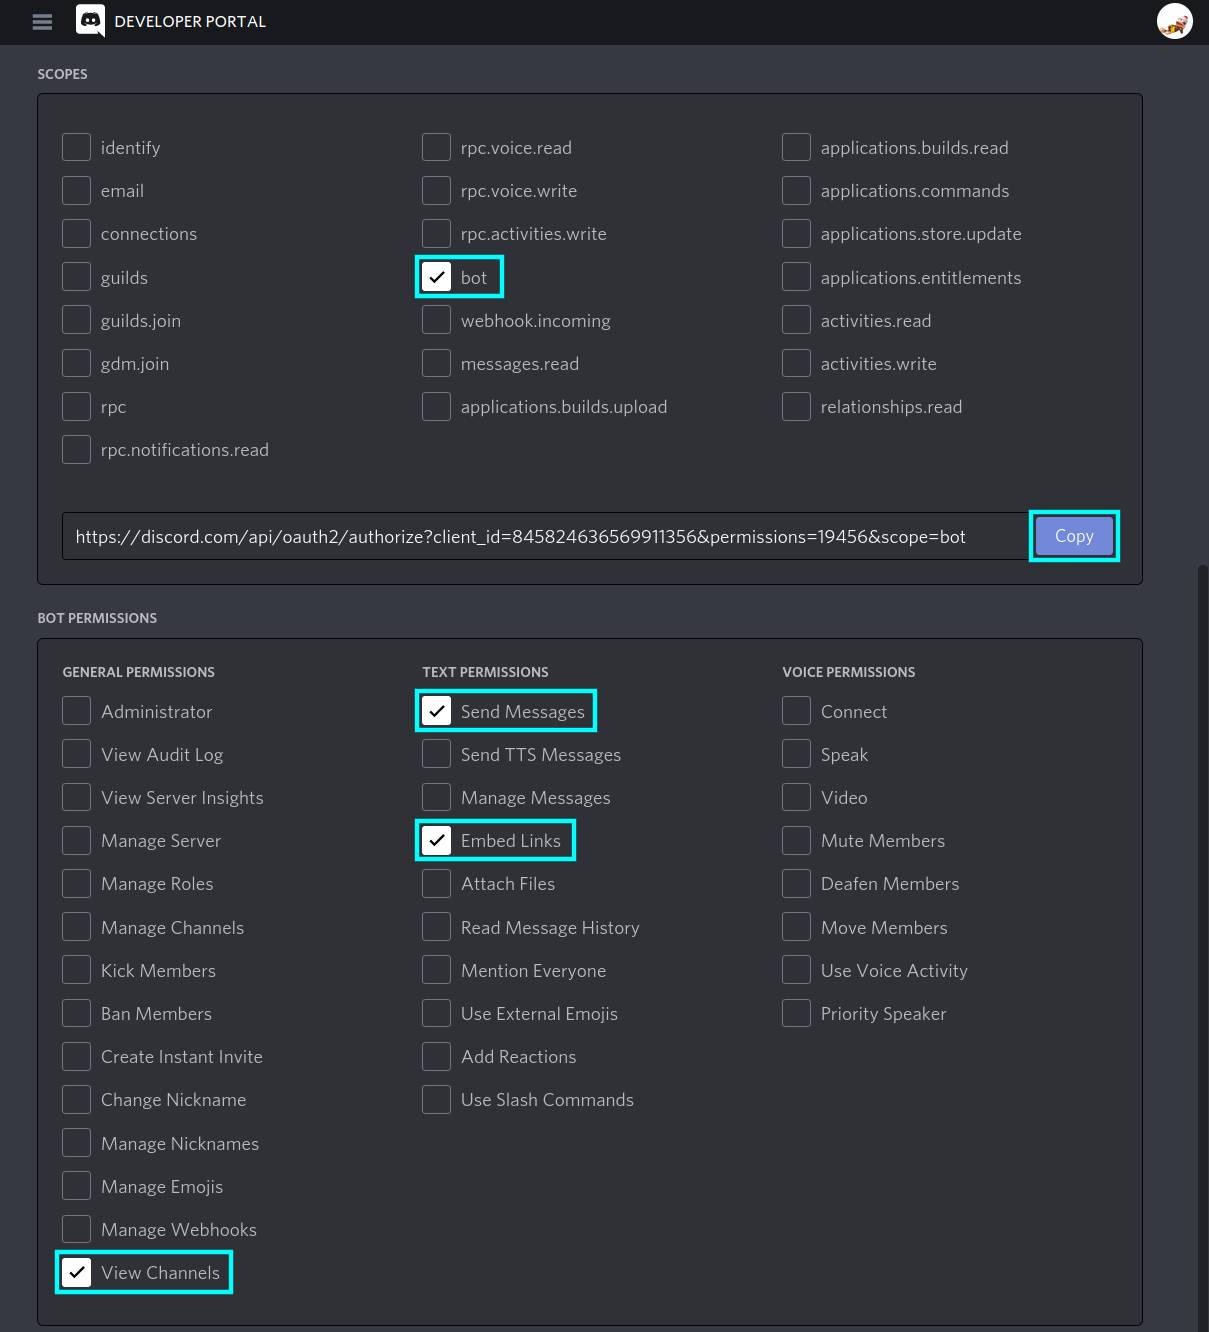Check Speak voice permission
The width and height of the screenshot is (1209, 1332).
pos(796,754)
